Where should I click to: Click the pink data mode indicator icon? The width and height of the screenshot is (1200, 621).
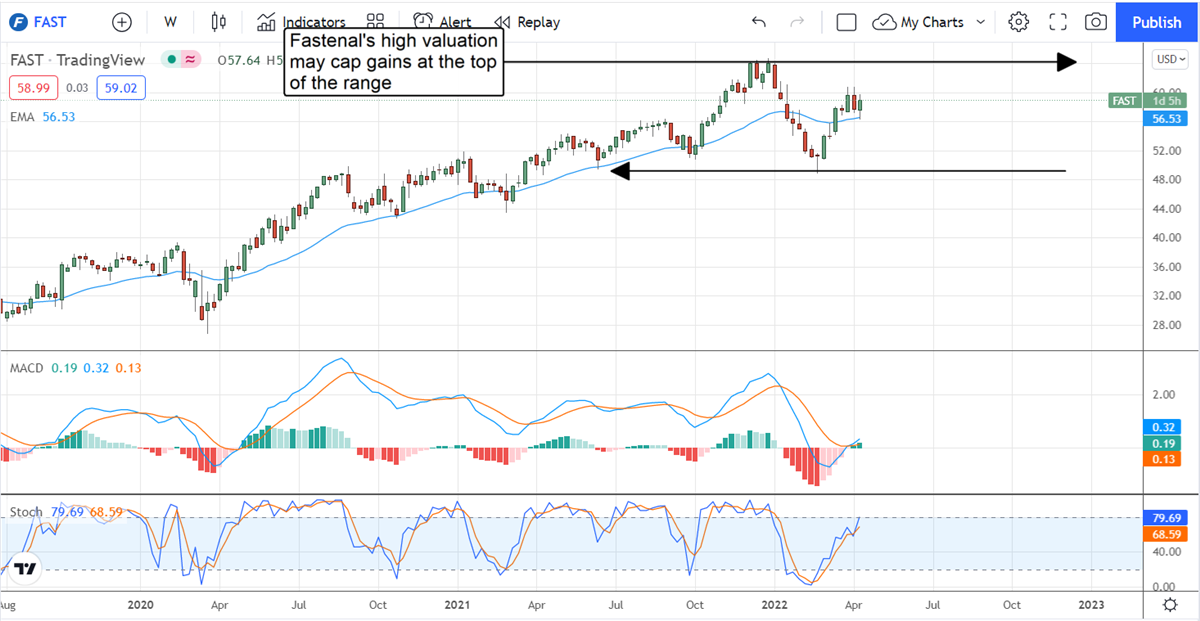point(189,60)
